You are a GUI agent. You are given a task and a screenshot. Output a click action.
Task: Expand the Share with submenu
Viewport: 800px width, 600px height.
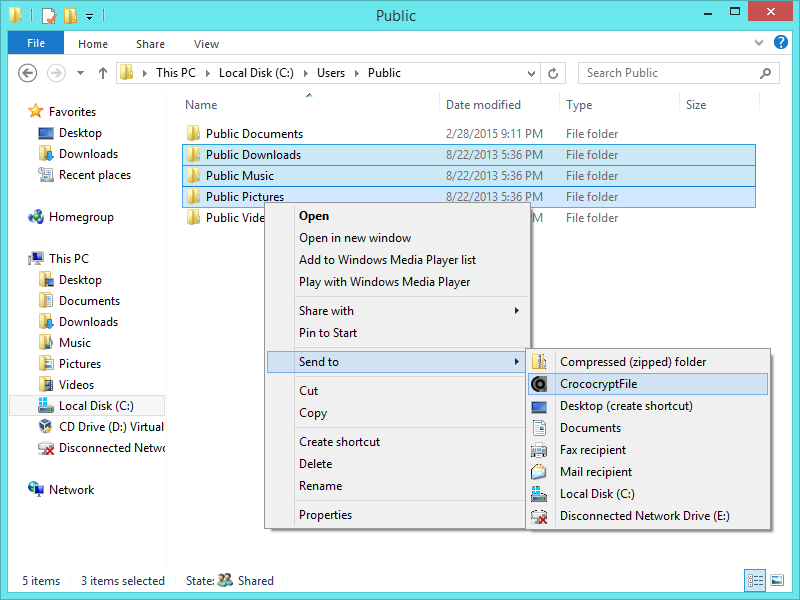click(516, 311)
